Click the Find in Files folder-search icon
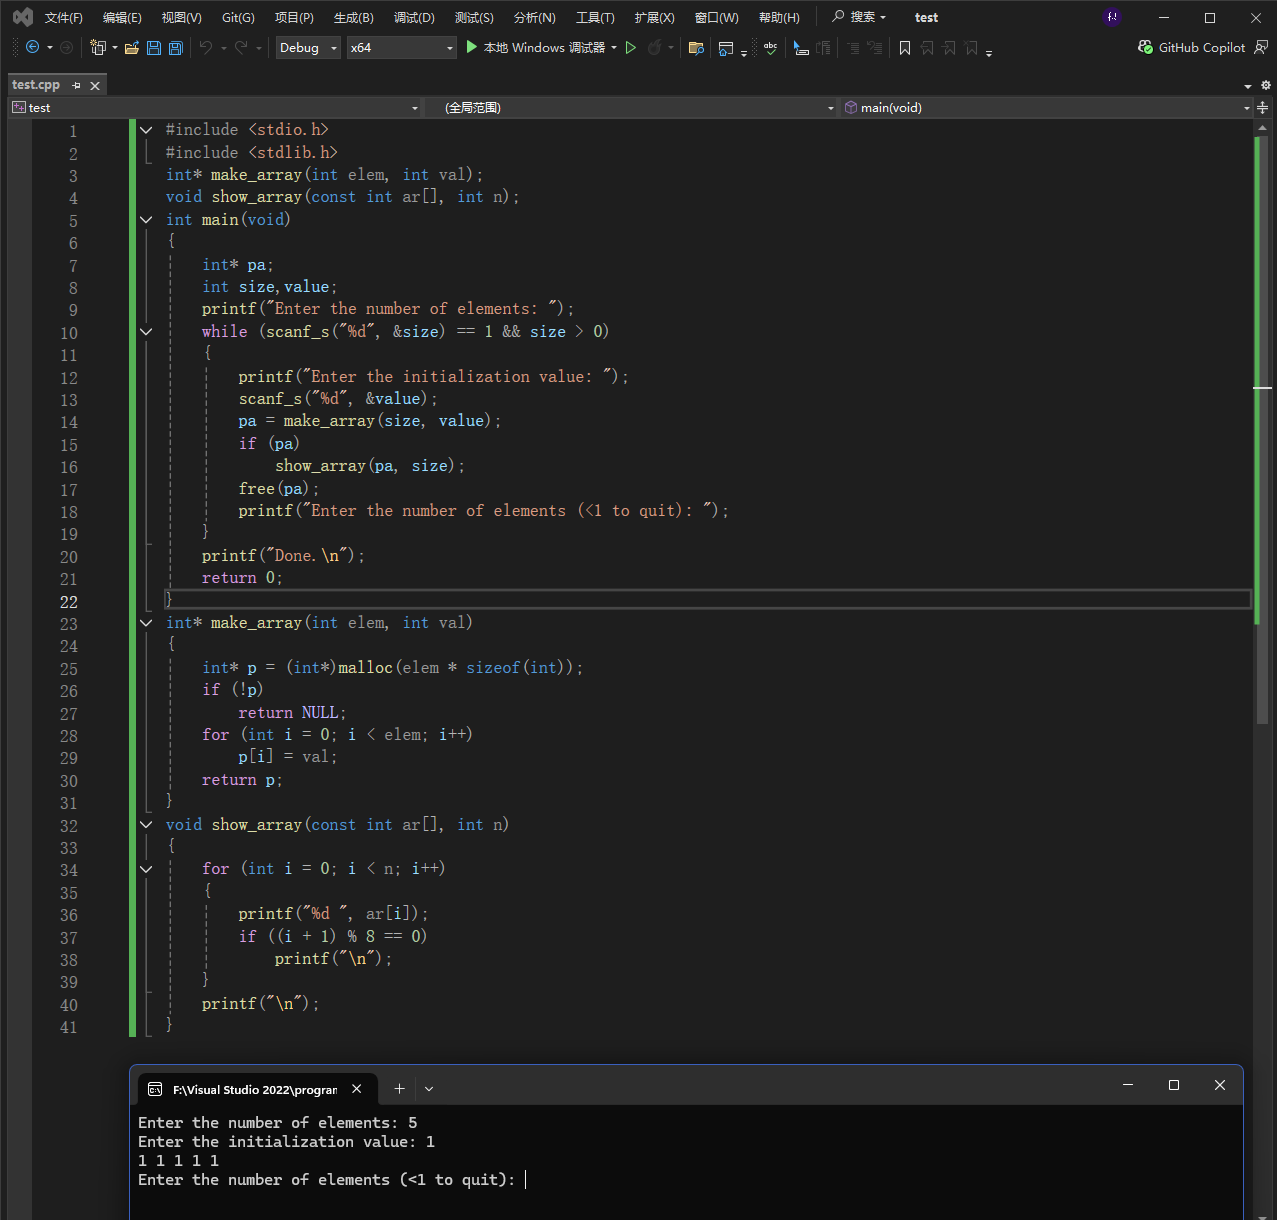This screenshot has height=1220, width=1277. 697,47
